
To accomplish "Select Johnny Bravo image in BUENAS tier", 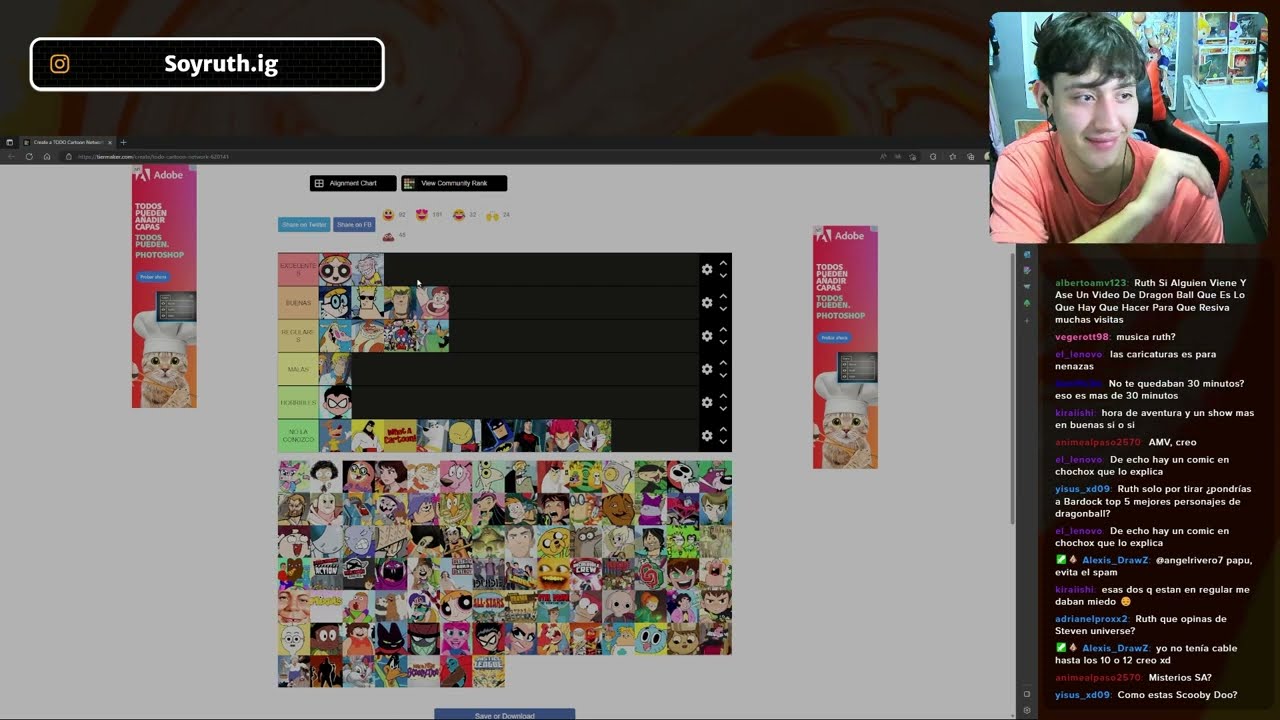I will pos(367,303).
